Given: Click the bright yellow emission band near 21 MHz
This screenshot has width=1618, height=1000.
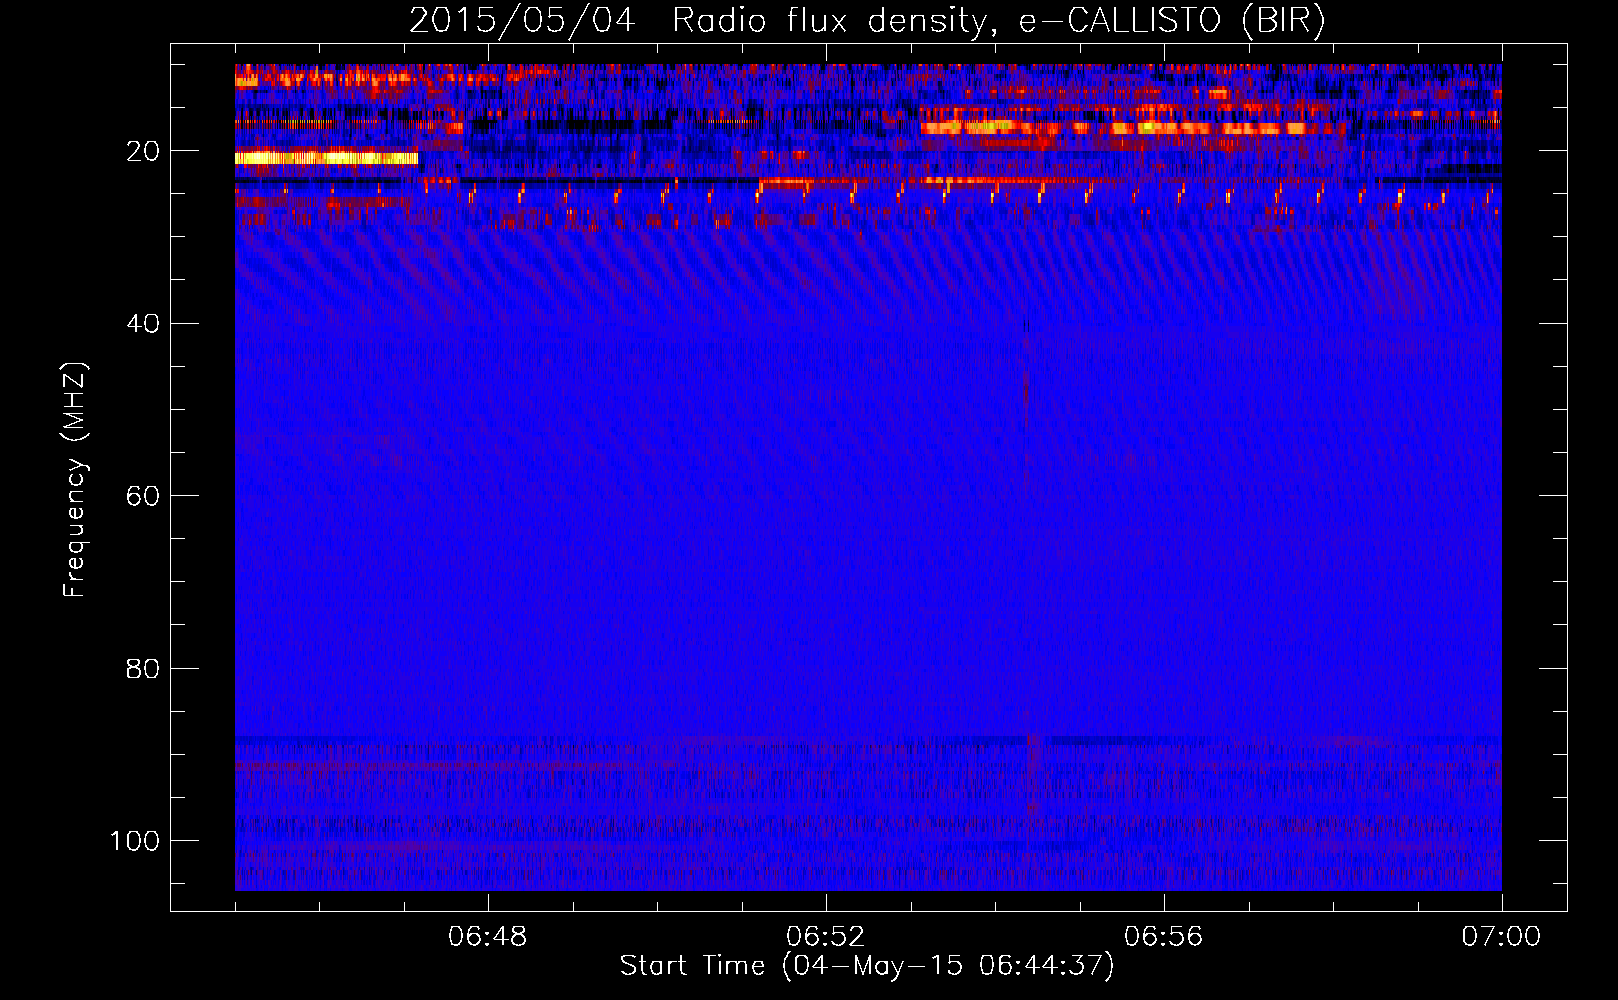Looking at the screenshot, I should (326, 158).
